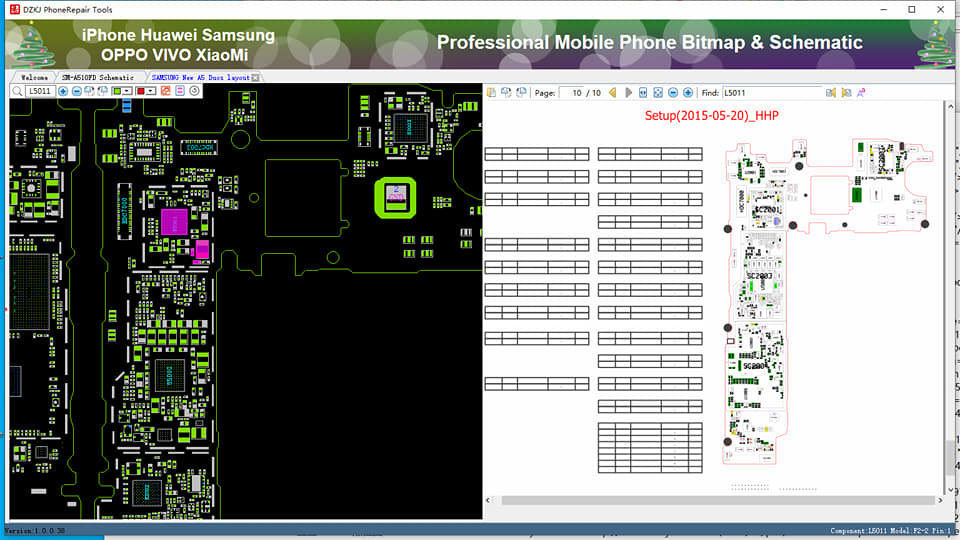Screen dimensions: 960x540
Task: Select SAMSUNG New A5 Duos layout tab
Action: click(200, 78)
